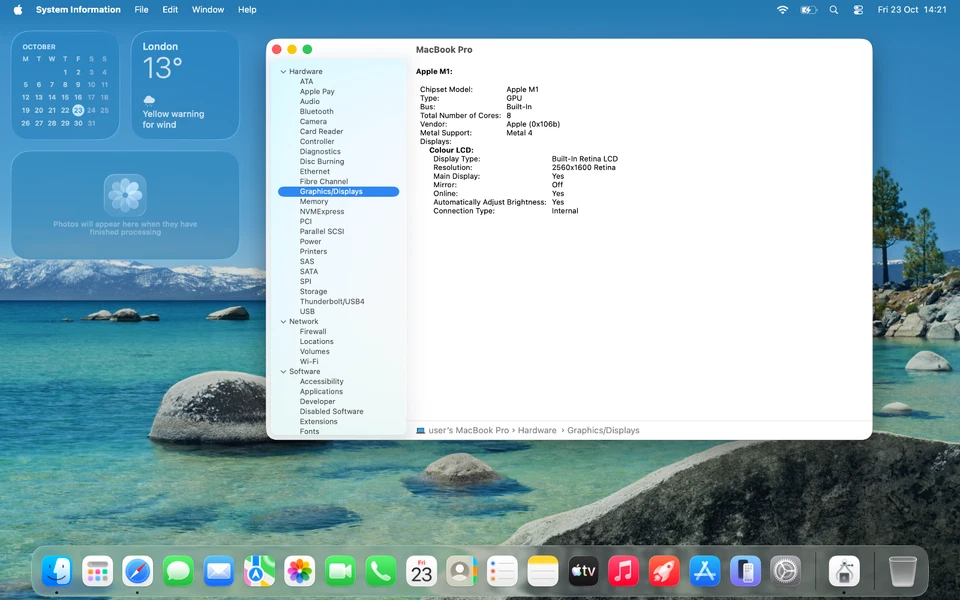Open the Launchpad apps grid icon

click(97, 571)
